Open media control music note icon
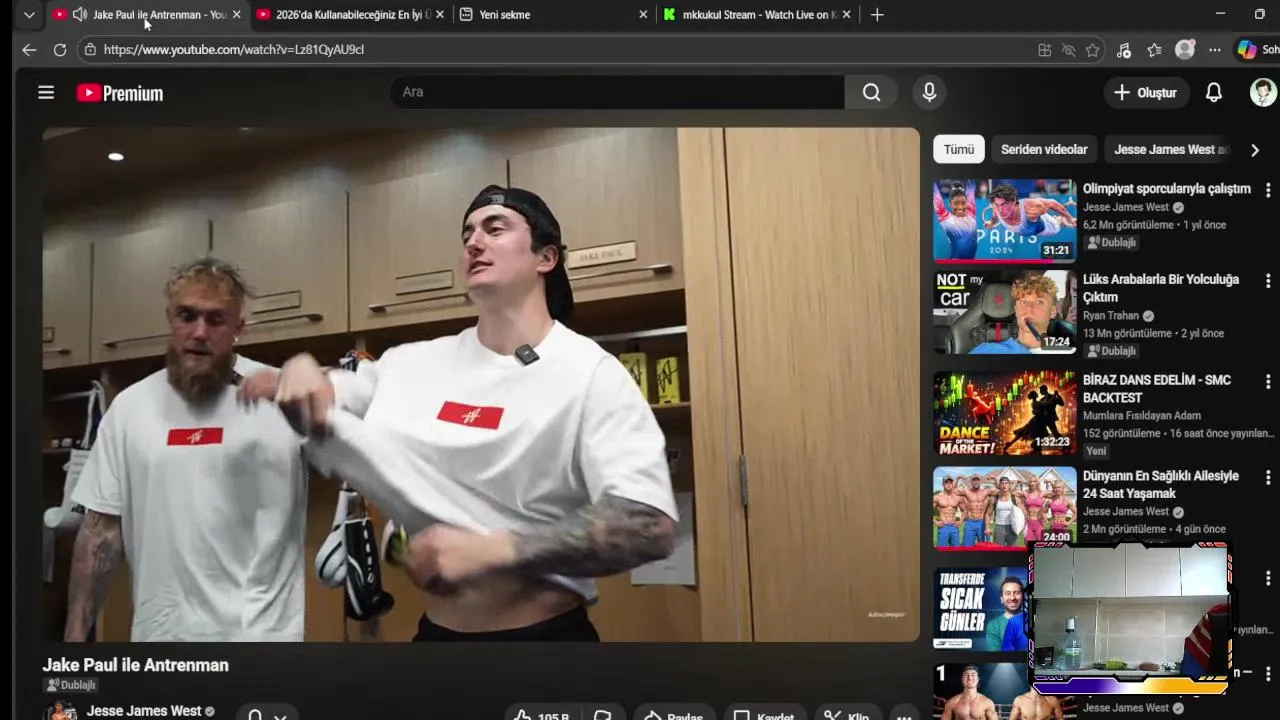Image resolution: width=1280 pixels, height=720 pixels. [x=1124, y=50]
